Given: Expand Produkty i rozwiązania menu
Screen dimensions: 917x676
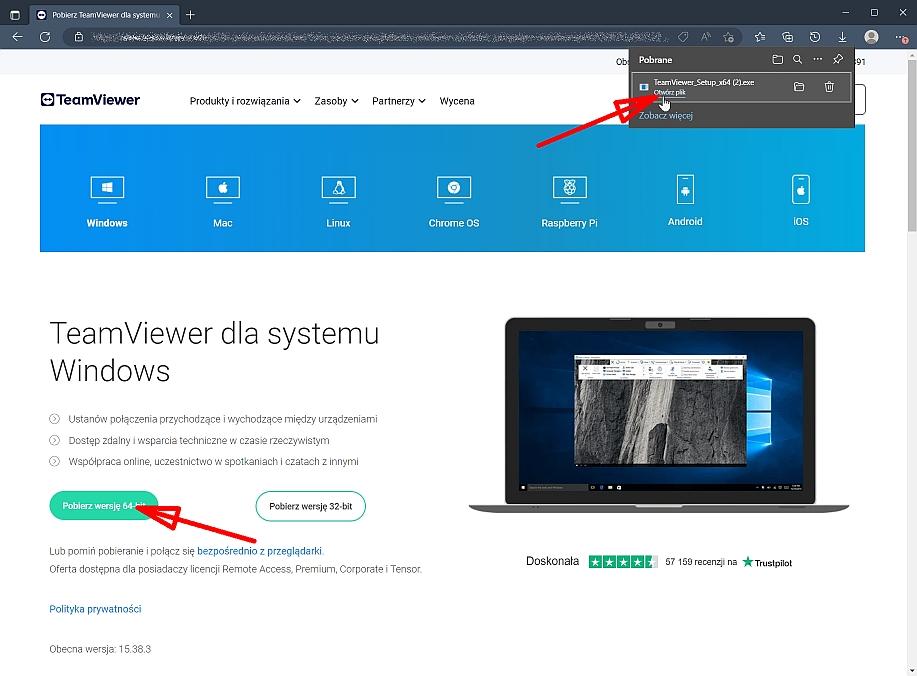Looking at the screenshot, I should point(245,101).
